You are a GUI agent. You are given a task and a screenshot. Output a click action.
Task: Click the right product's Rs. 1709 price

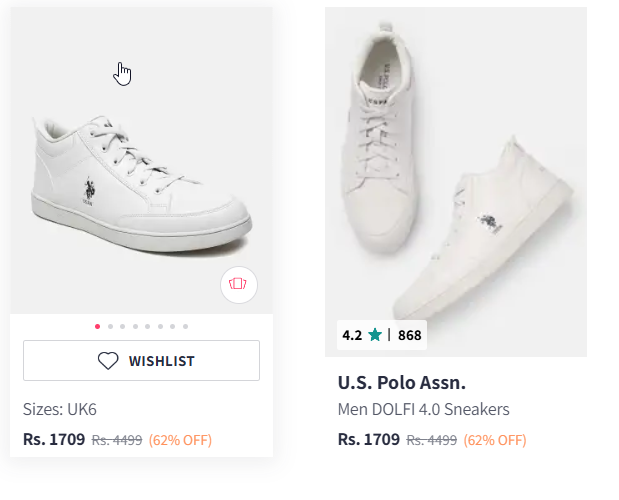(x=369, y=439)
